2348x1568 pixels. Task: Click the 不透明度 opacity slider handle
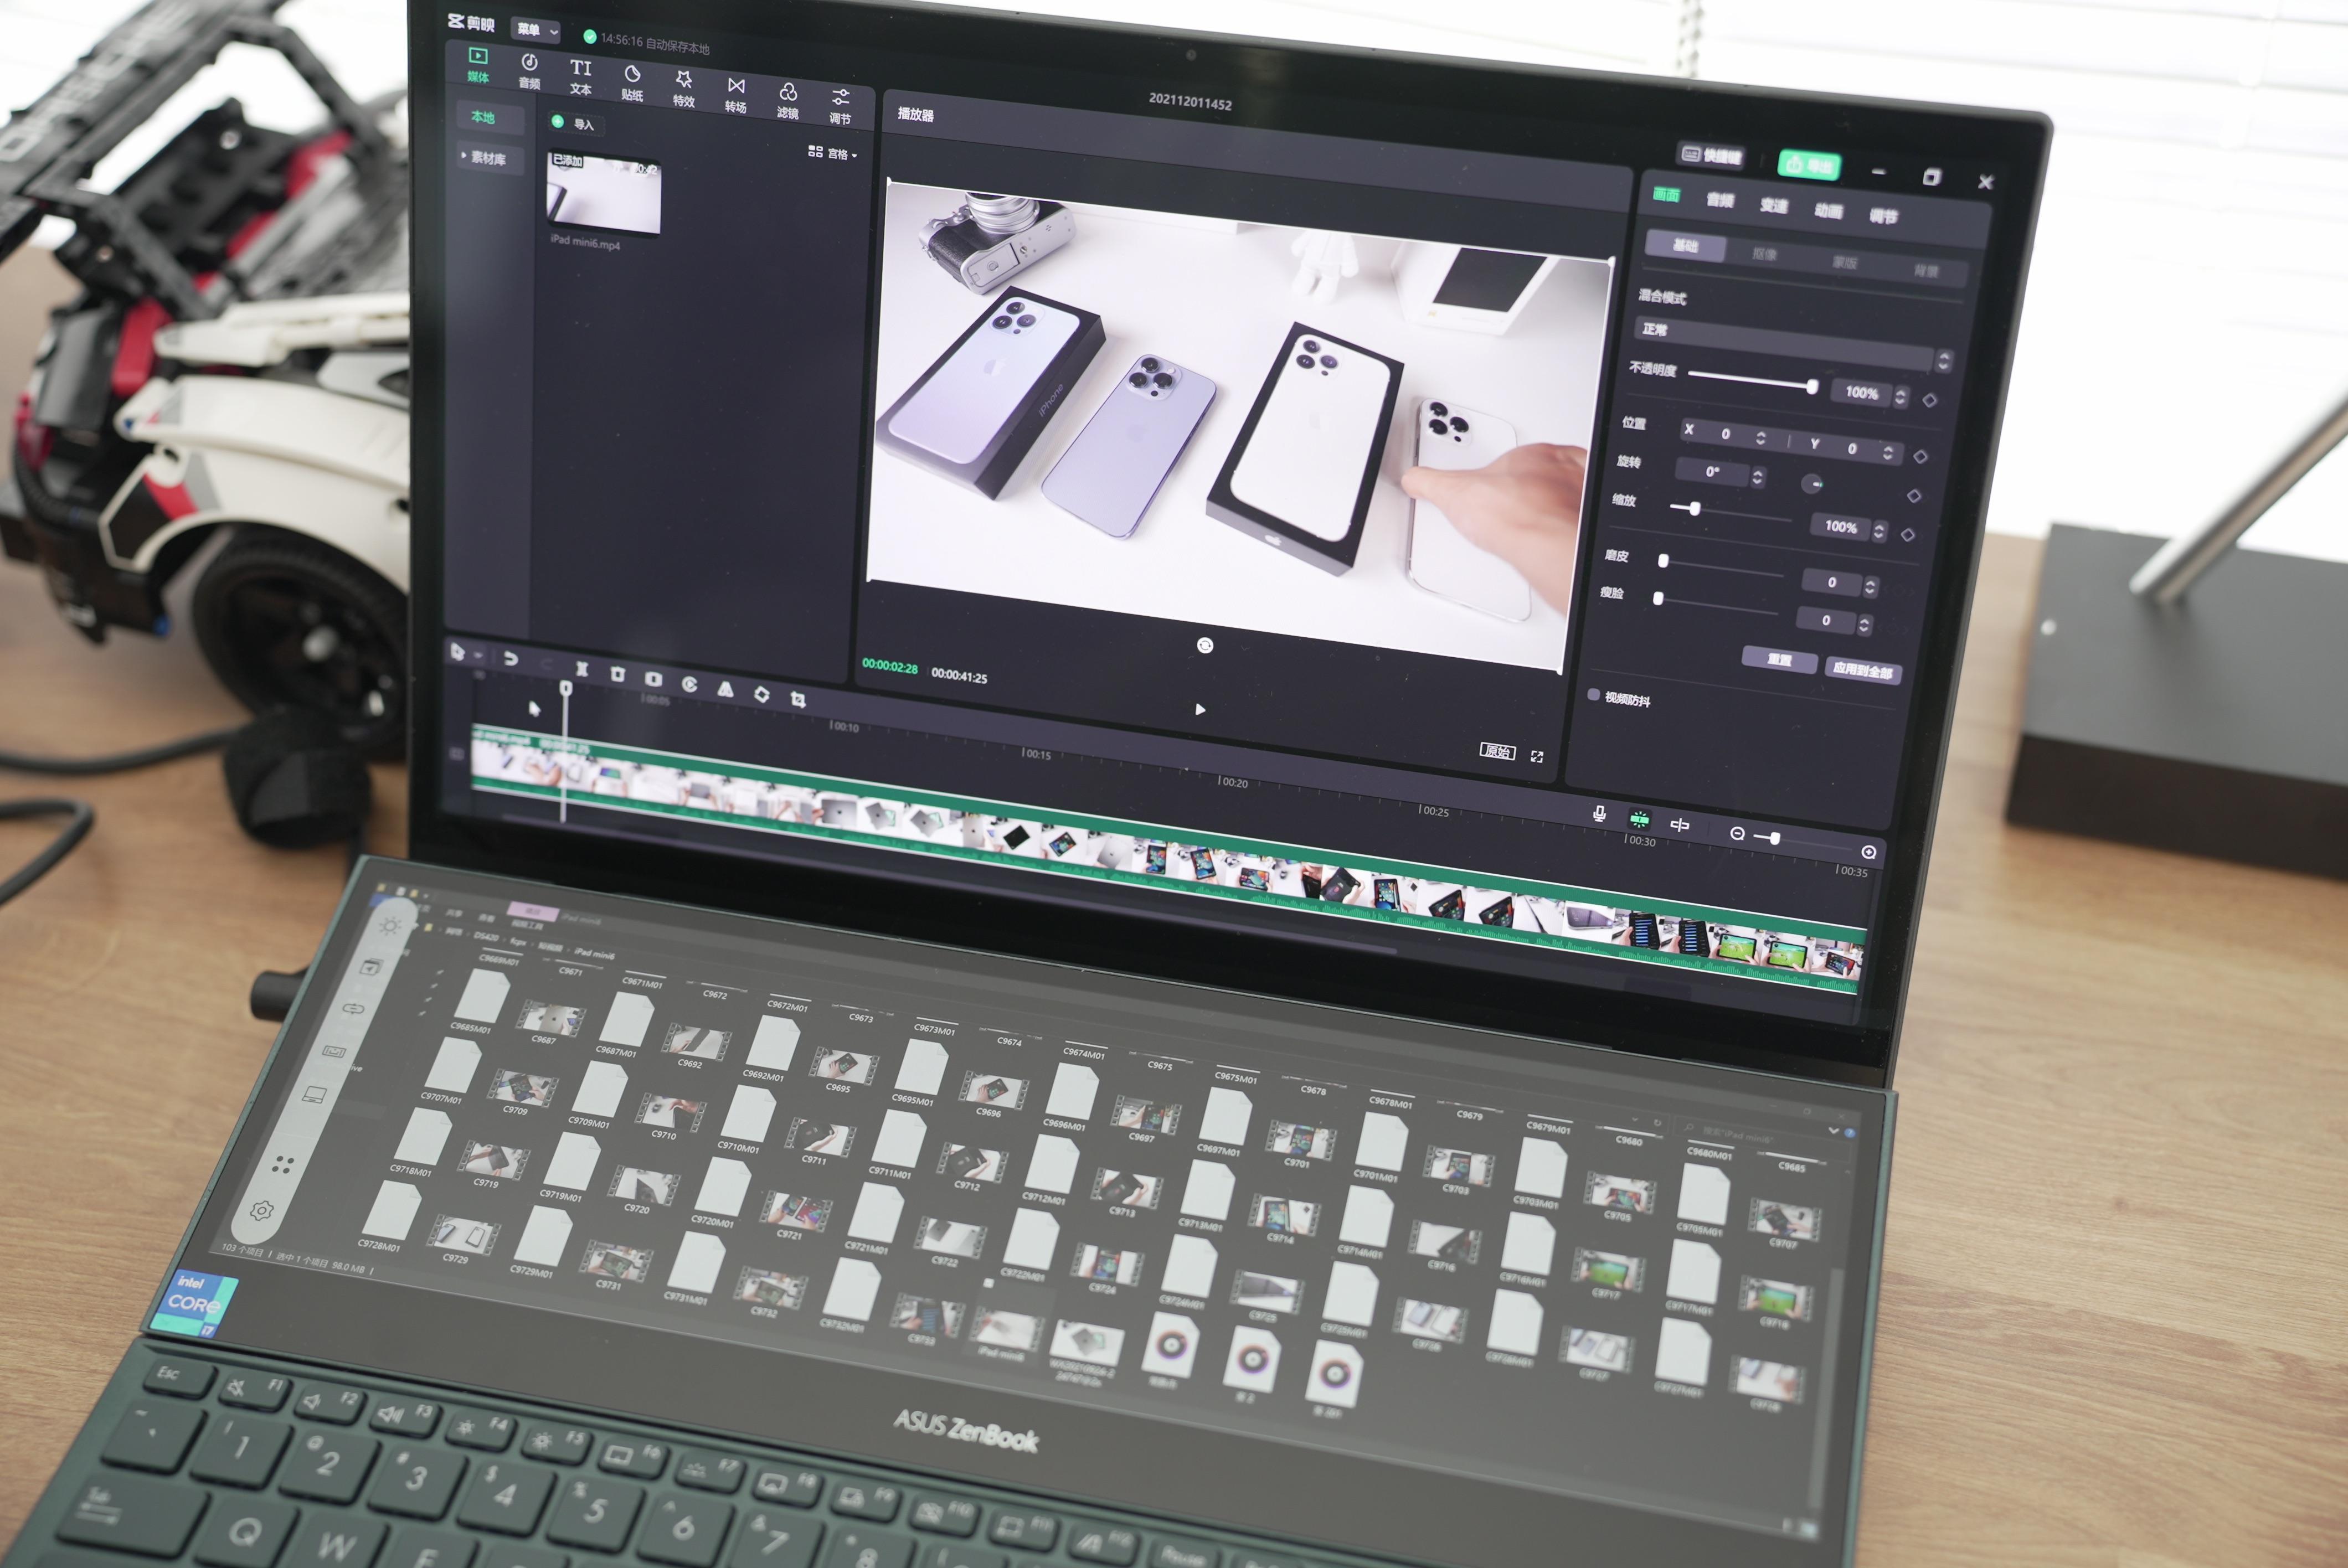pos(1811,386)
